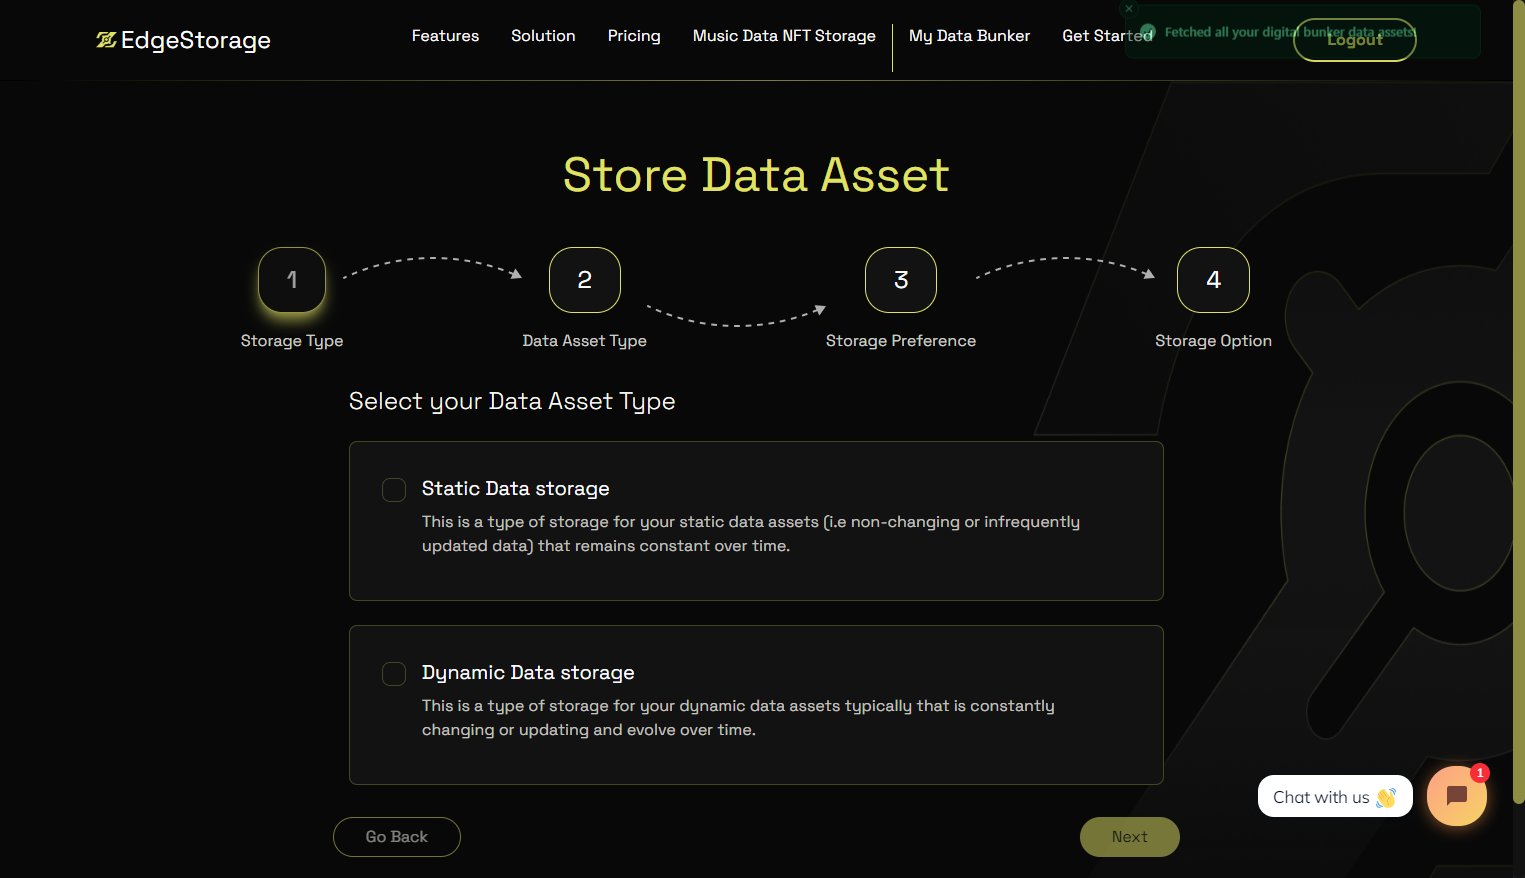The width and height of the screenshot is (1525, 878).
Task: Check the Static Data storage checkbox
Action: (x=394, y=489)
